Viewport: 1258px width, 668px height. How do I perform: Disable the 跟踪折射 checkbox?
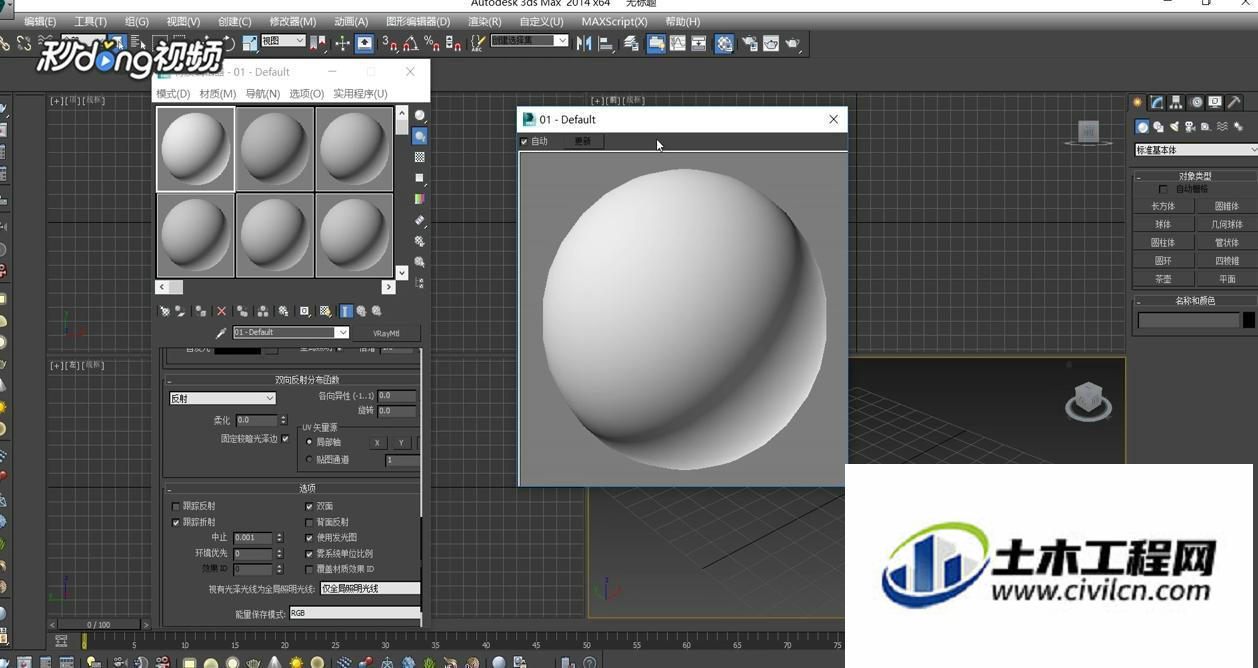[177, 522]
